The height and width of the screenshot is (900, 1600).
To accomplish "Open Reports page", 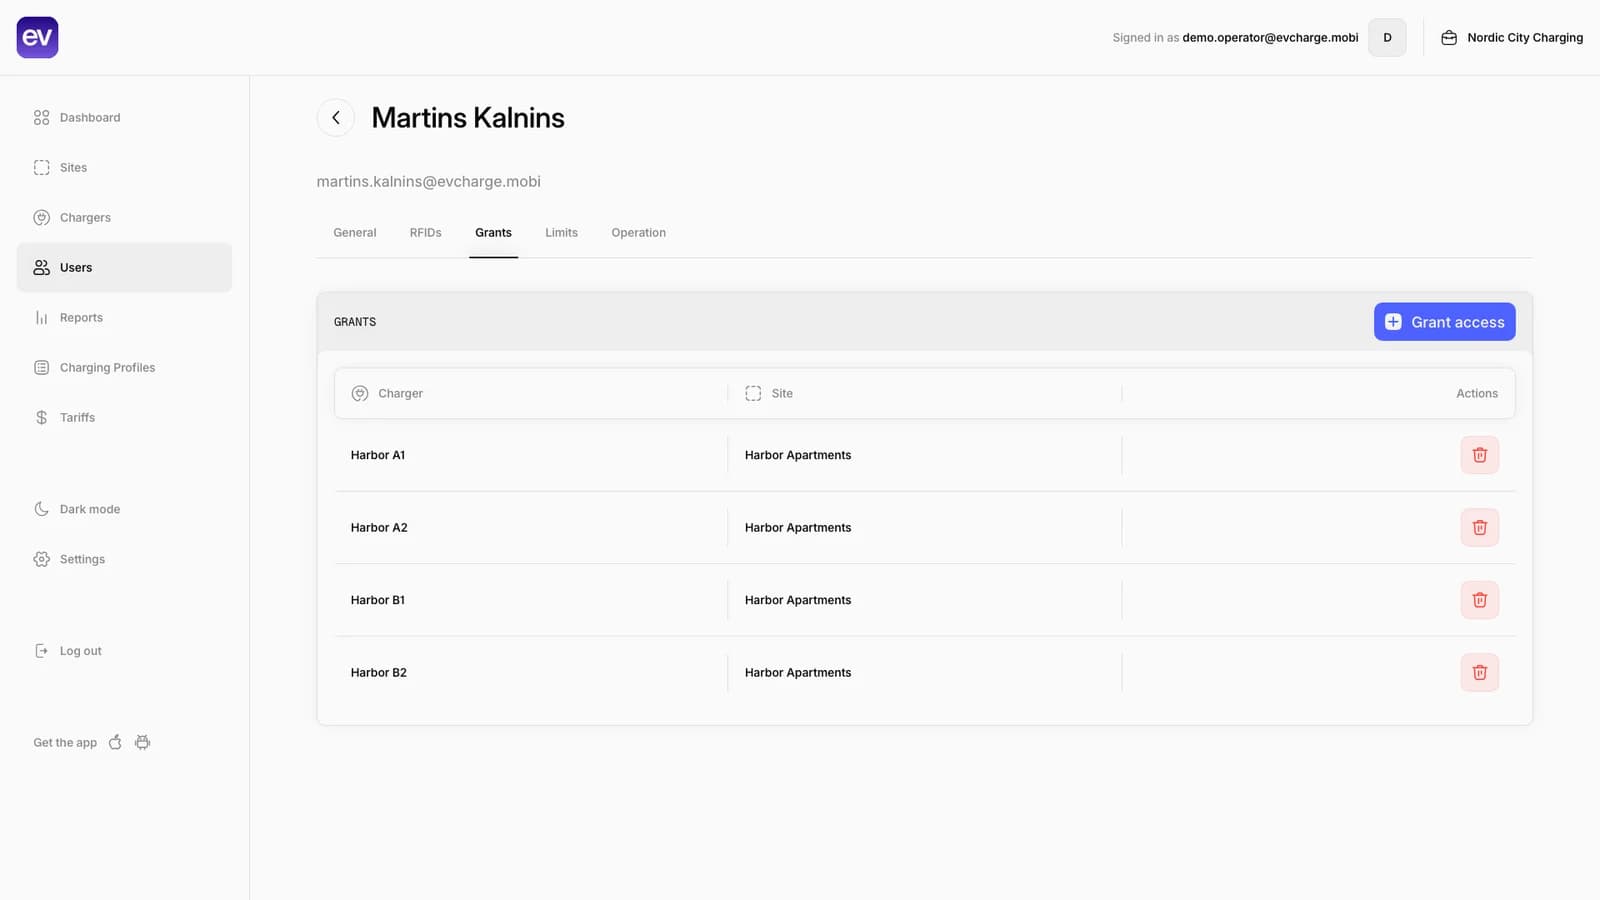I will 124,317.
